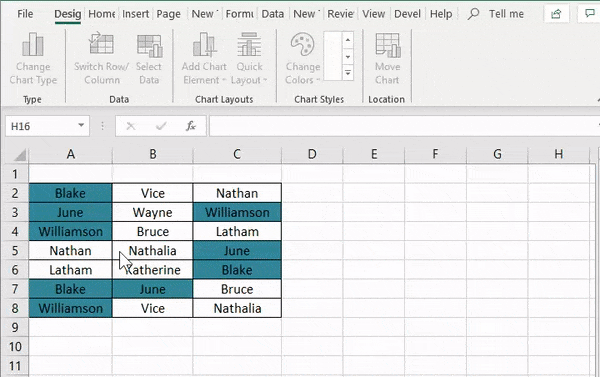This screenshot has height=377, width=600.
Task: Click cell A2 containing Blake
Action: point(70,193)
